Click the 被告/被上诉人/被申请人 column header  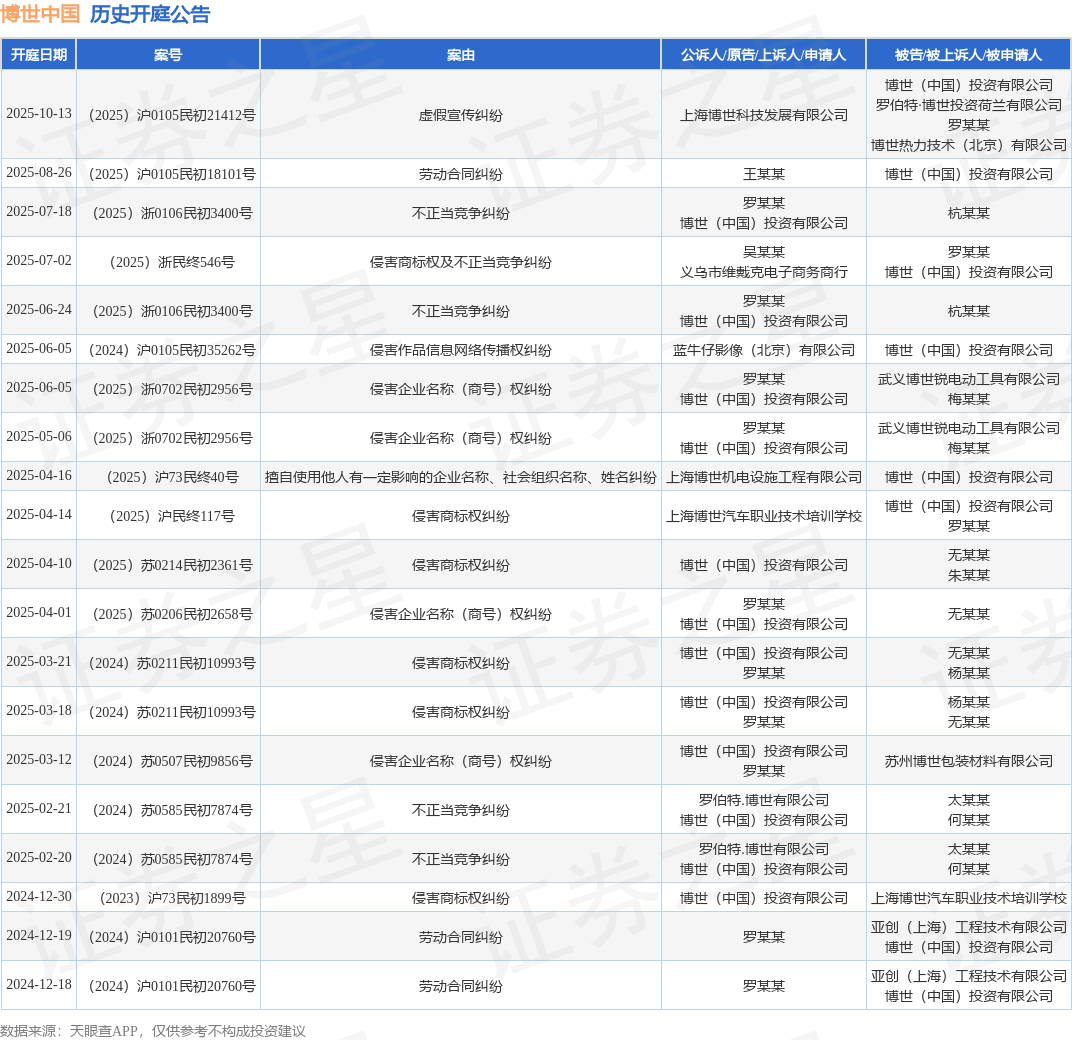tap(968, 55)
